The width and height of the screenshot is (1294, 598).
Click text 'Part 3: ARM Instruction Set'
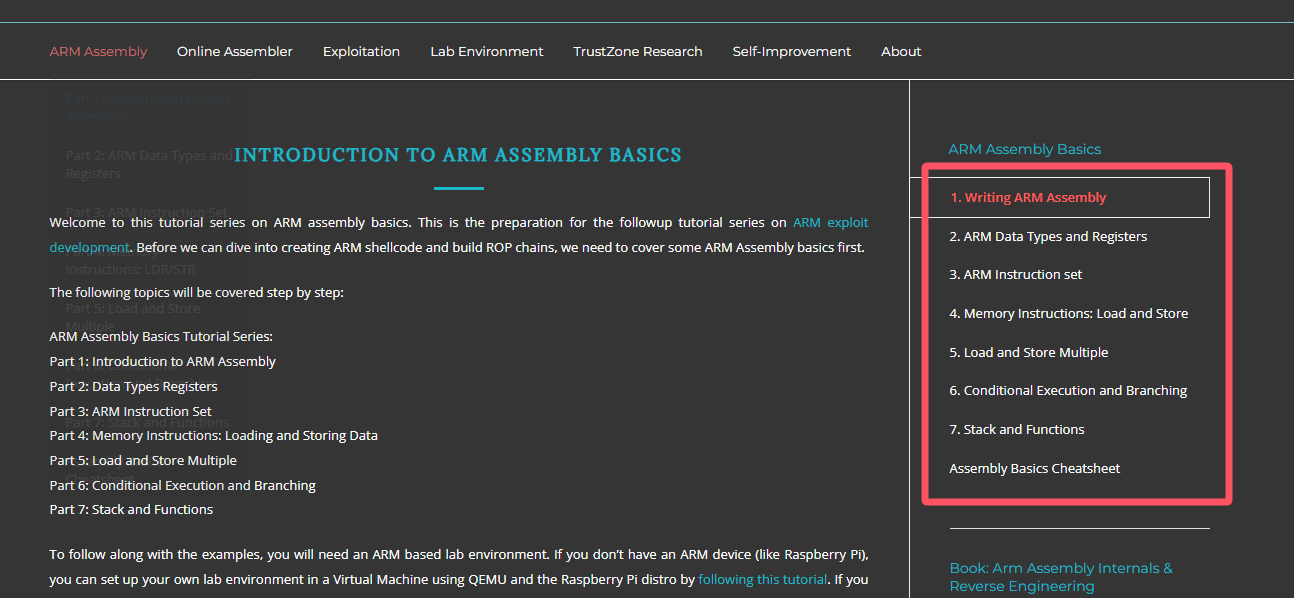pyautogui.click(x=131, y=411)
